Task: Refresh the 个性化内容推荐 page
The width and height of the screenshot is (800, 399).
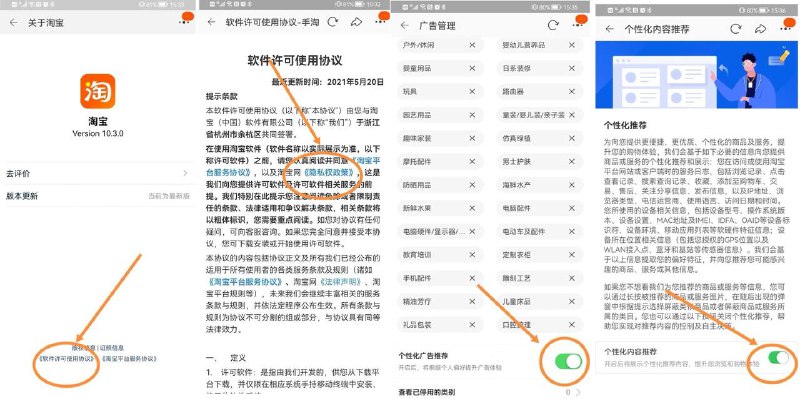Action: [x=736, y=29]
